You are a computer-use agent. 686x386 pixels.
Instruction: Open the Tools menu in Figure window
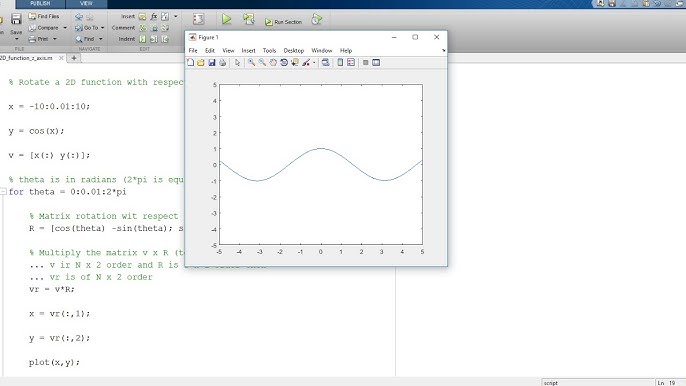pyautogui.click(x=269, y=51)
